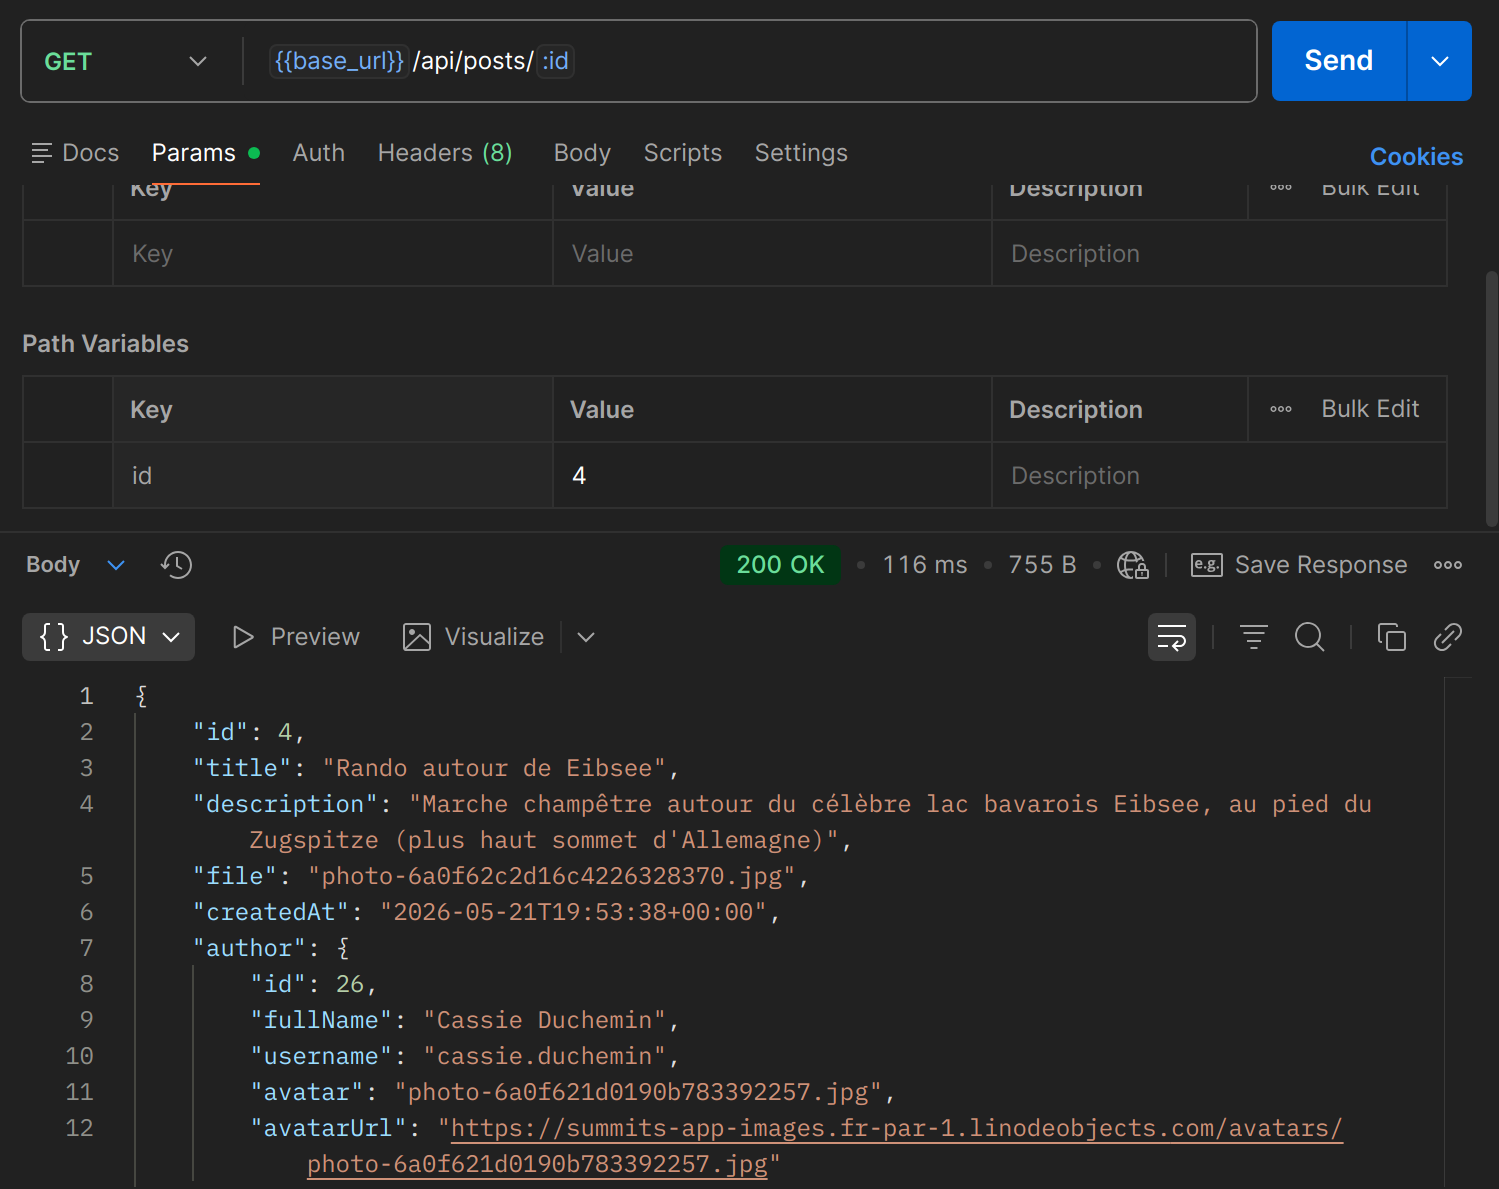Click "Cassie Duchemin" fullName value
Viewport: 1499px width, 1189px height.
(545, 1020)
